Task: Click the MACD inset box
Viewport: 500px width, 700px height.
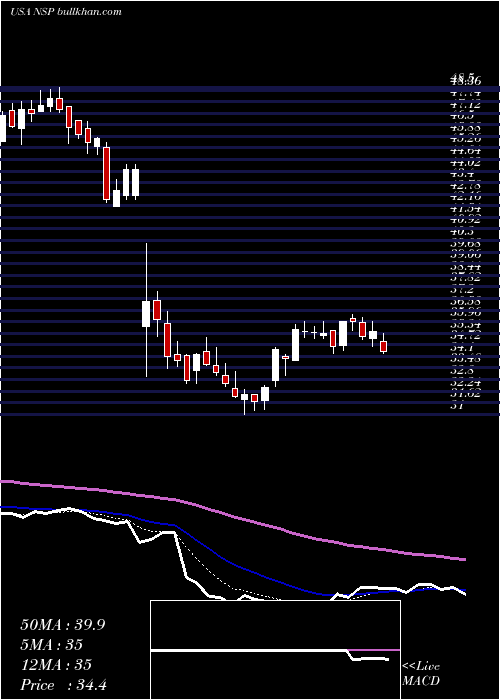Action: pyautogui.click(x=275, y=650)
